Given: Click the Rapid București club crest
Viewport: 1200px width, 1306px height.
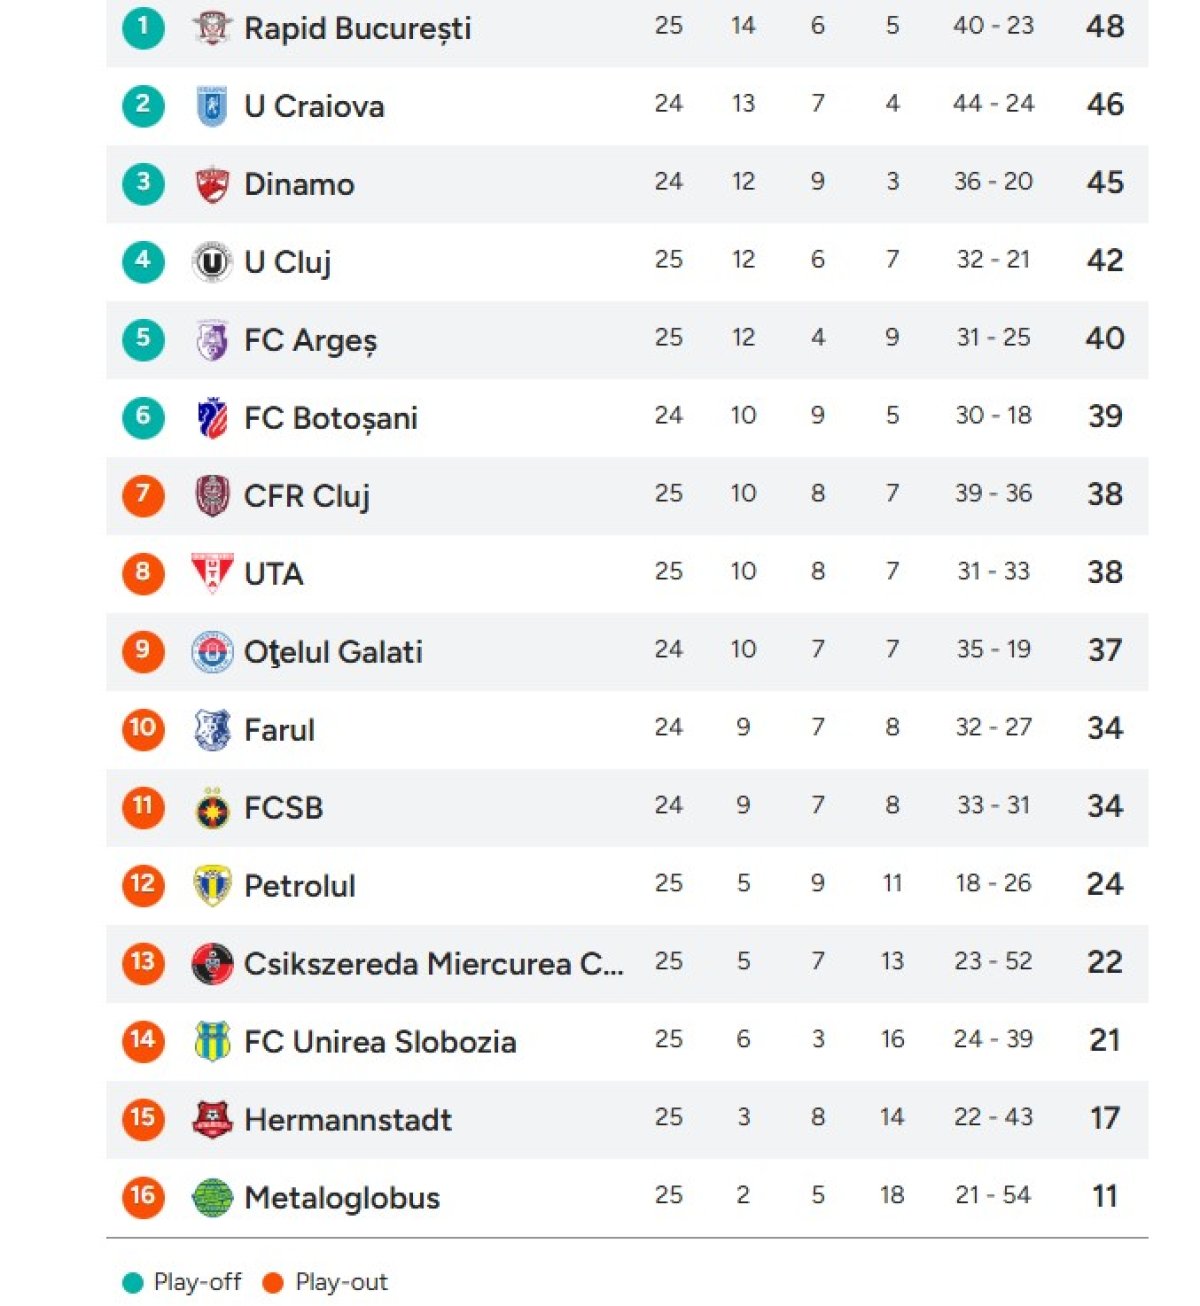Looking at the screenshot, I should [x=211, y=27].
